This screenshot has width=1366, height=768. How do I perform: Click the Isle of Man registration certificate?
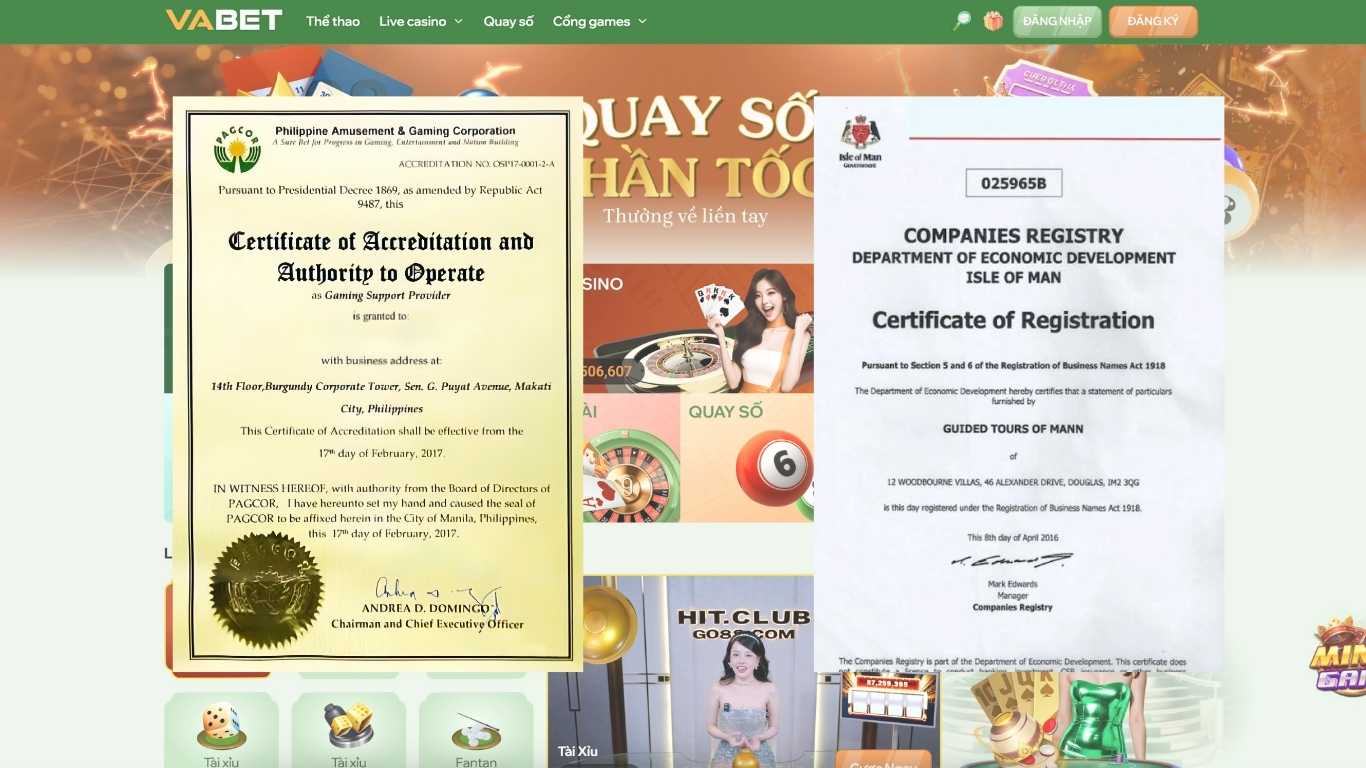coord(1019,384)
